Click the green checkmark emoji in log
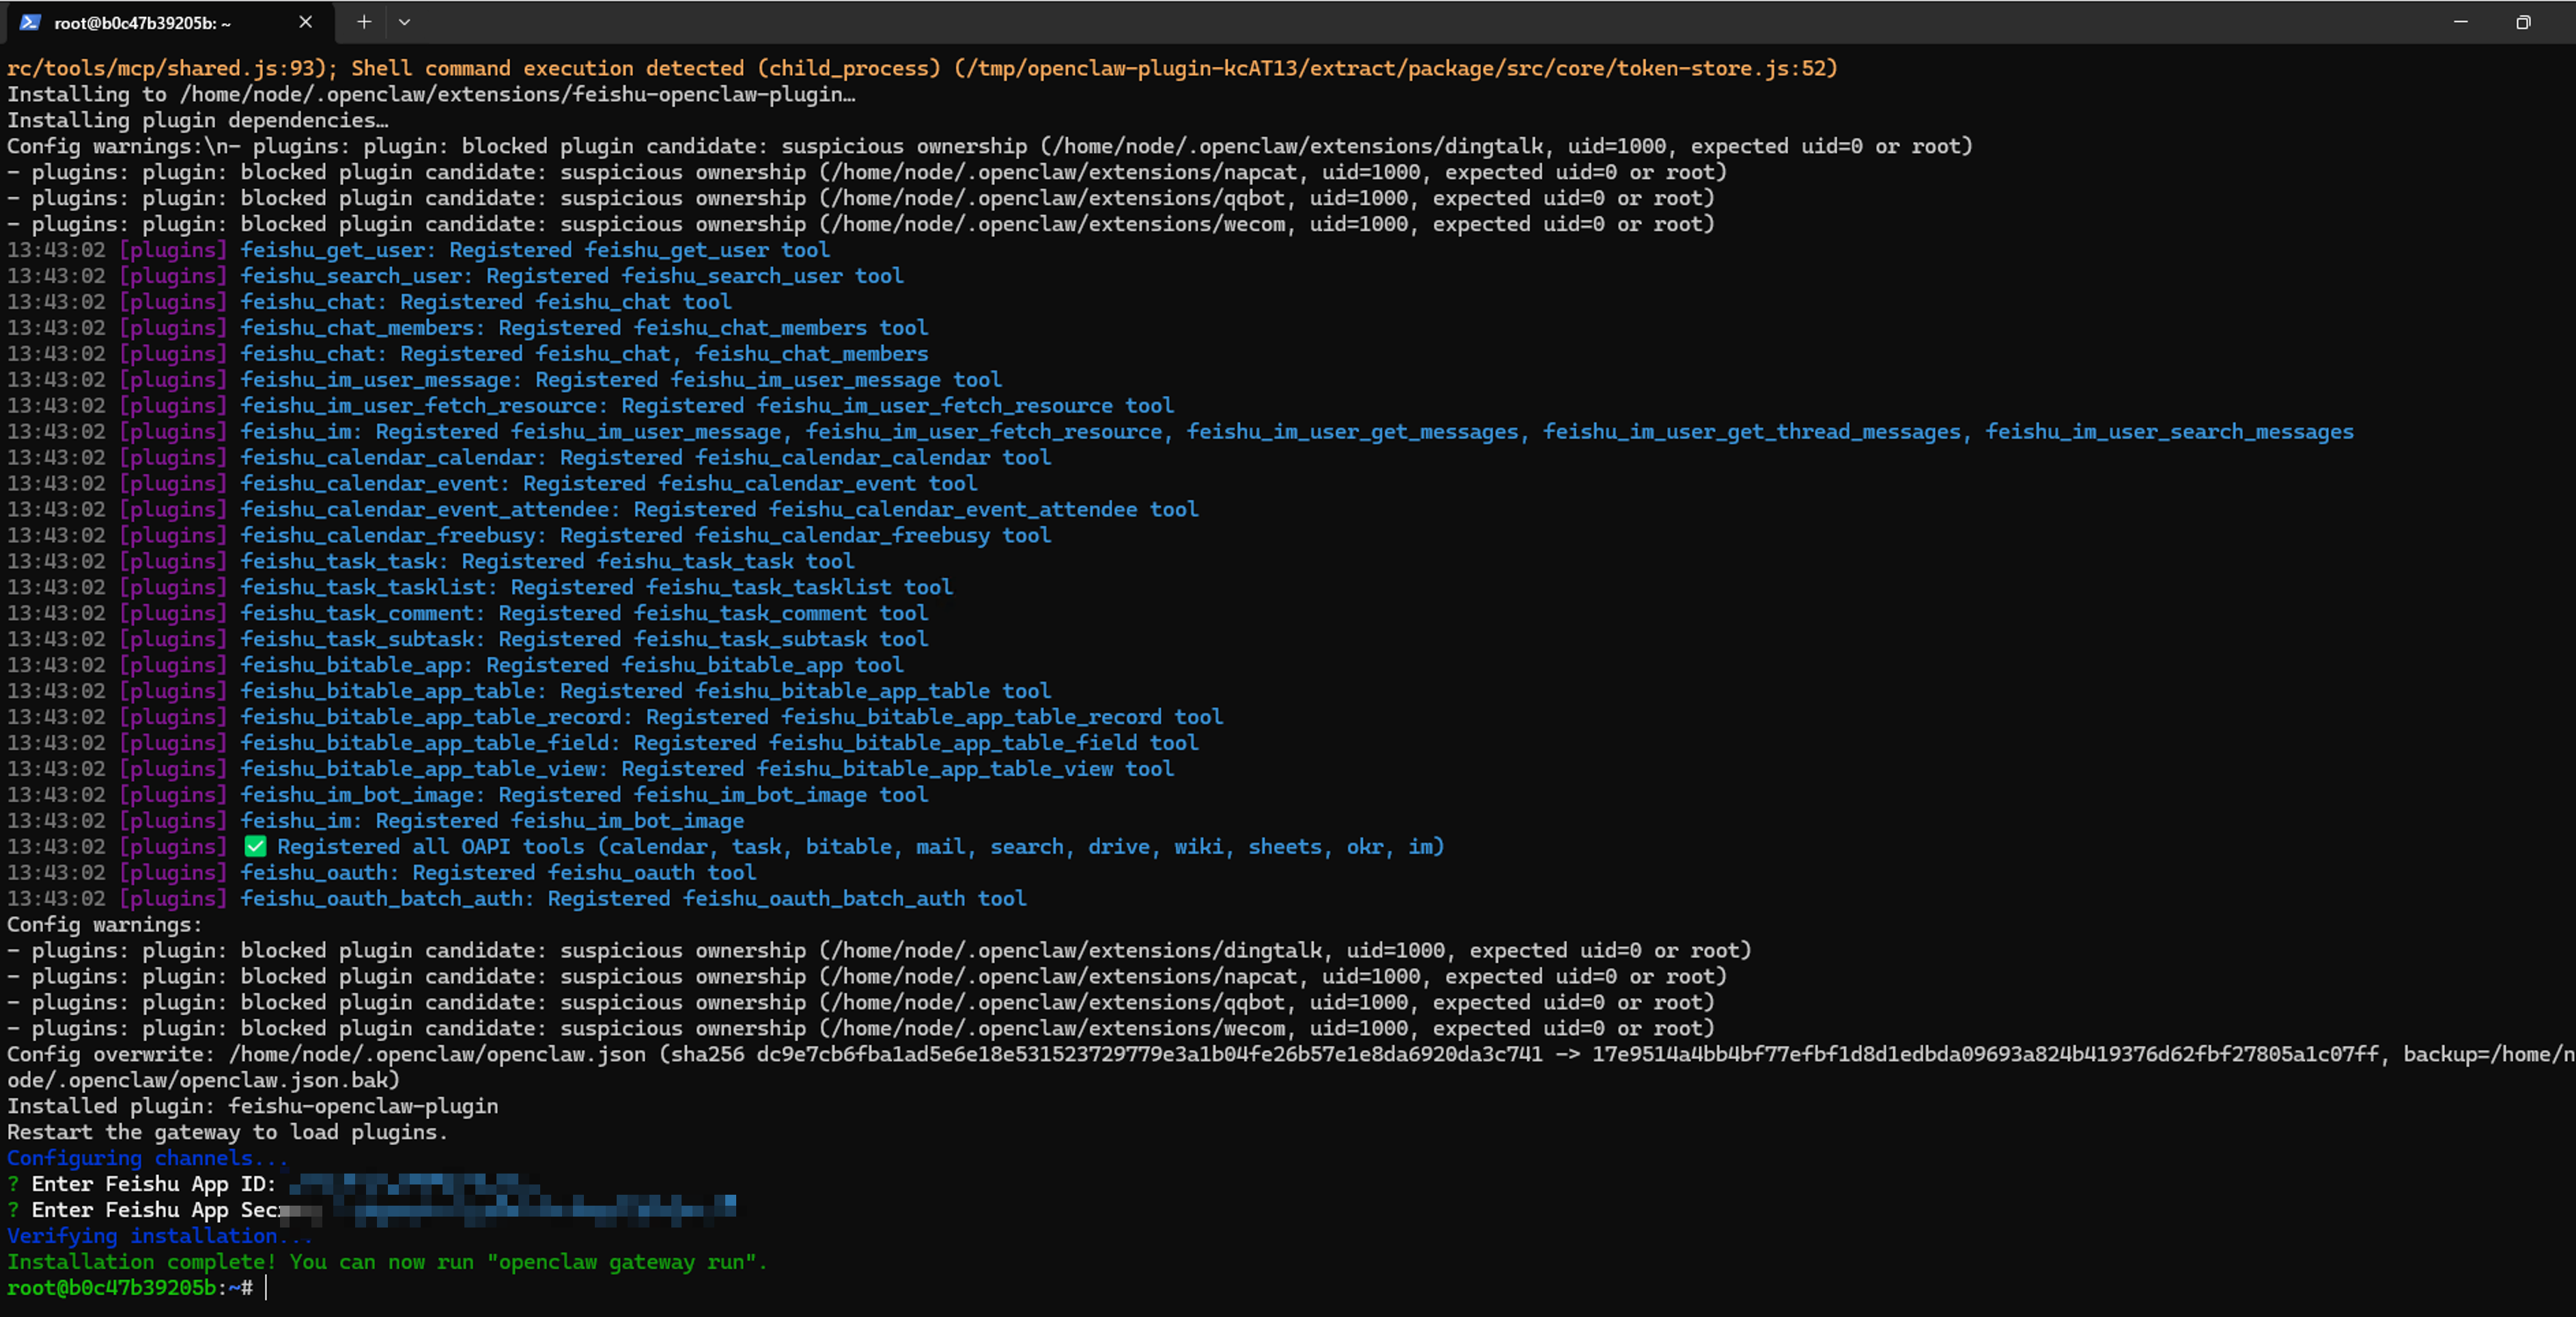The height and width of the screenshot is (1317, 2576). point(255,847)
